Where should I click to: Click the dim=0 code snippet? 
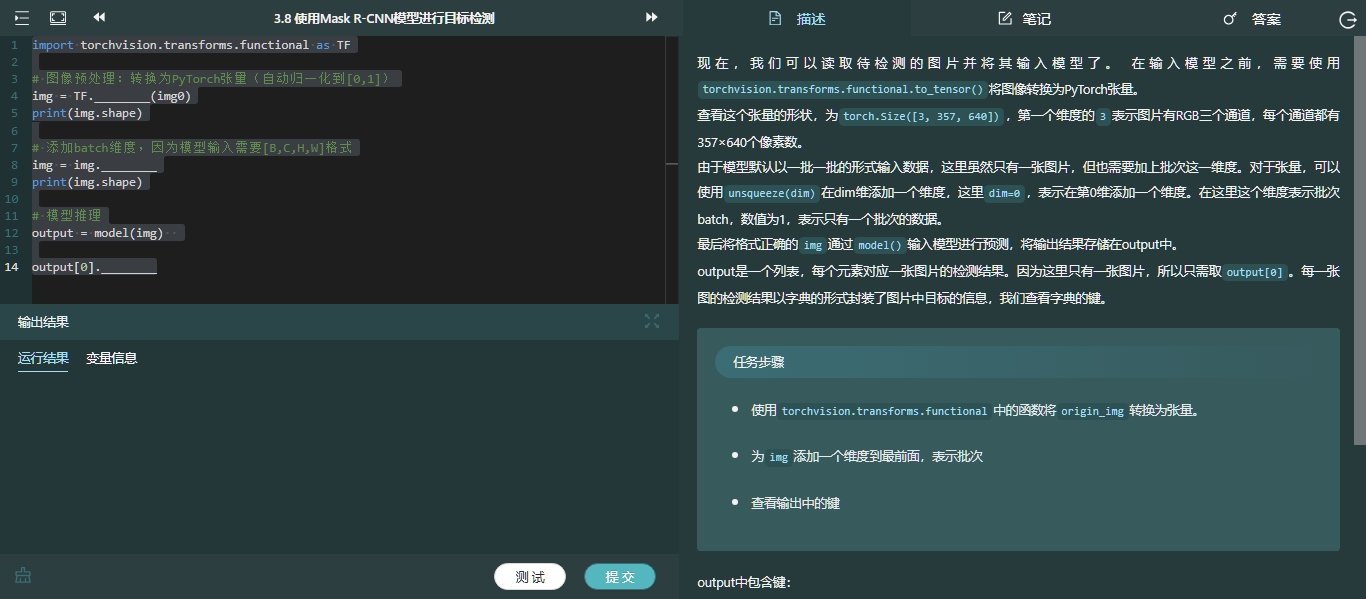click(1005, 193)
